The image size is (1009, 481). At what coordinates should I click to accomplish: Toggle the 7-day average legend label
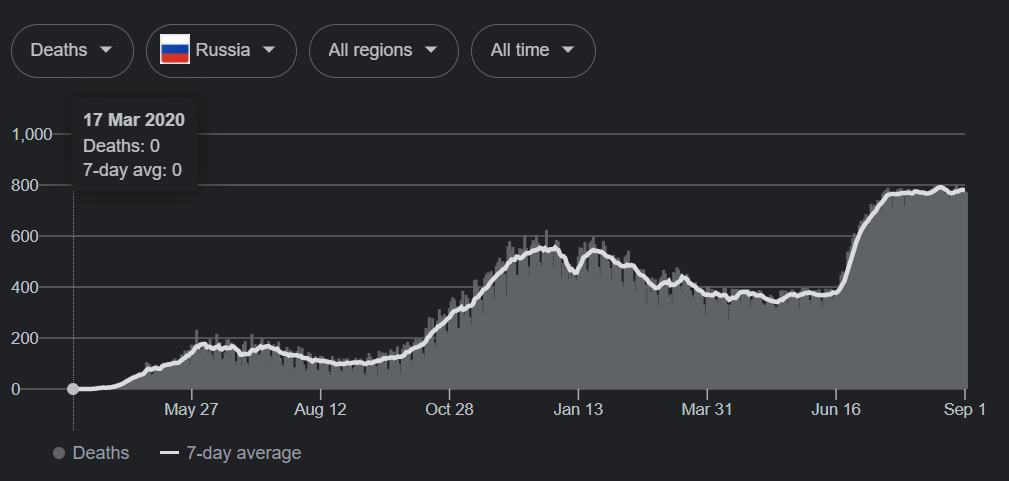(x=243, y=453)
